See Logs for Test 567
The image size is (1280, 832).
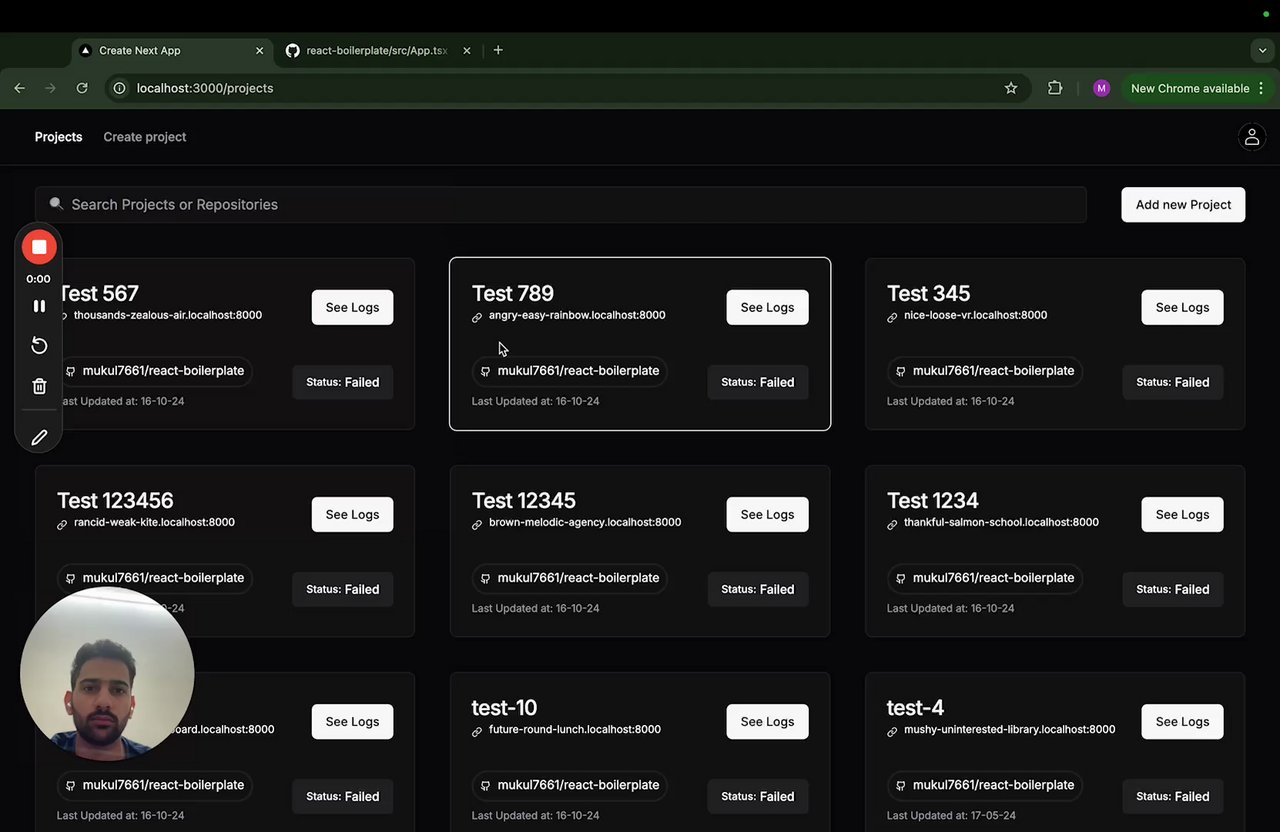pyautogui.click(x=352, y=307)
